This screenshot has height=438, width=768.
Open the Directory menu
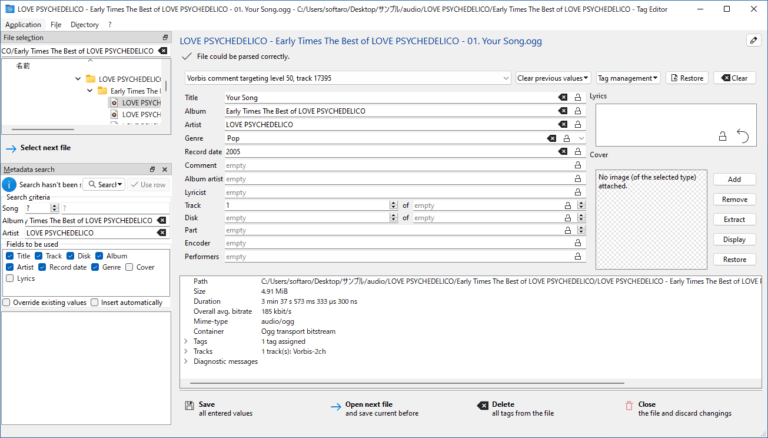84,24
